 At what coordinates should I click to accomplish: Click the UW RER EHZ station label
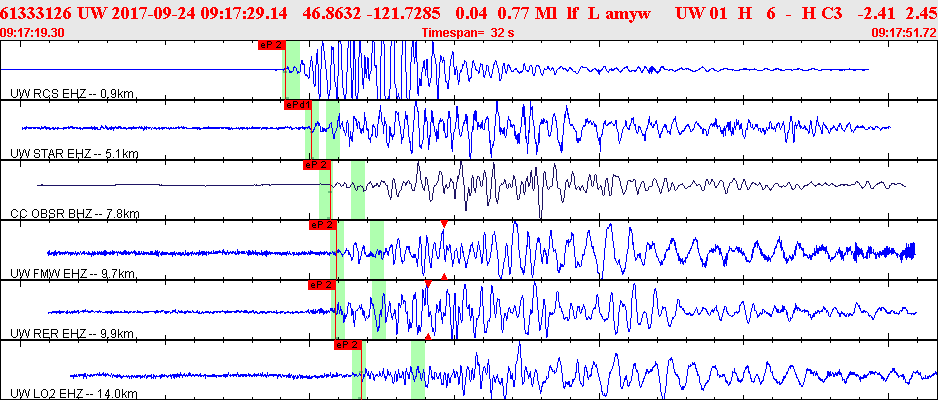click(72, 334)
